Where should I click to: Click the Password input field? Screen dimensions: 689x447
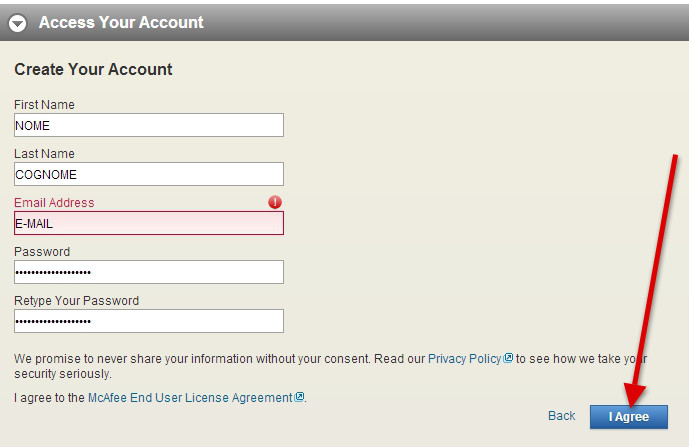[148, 272]
